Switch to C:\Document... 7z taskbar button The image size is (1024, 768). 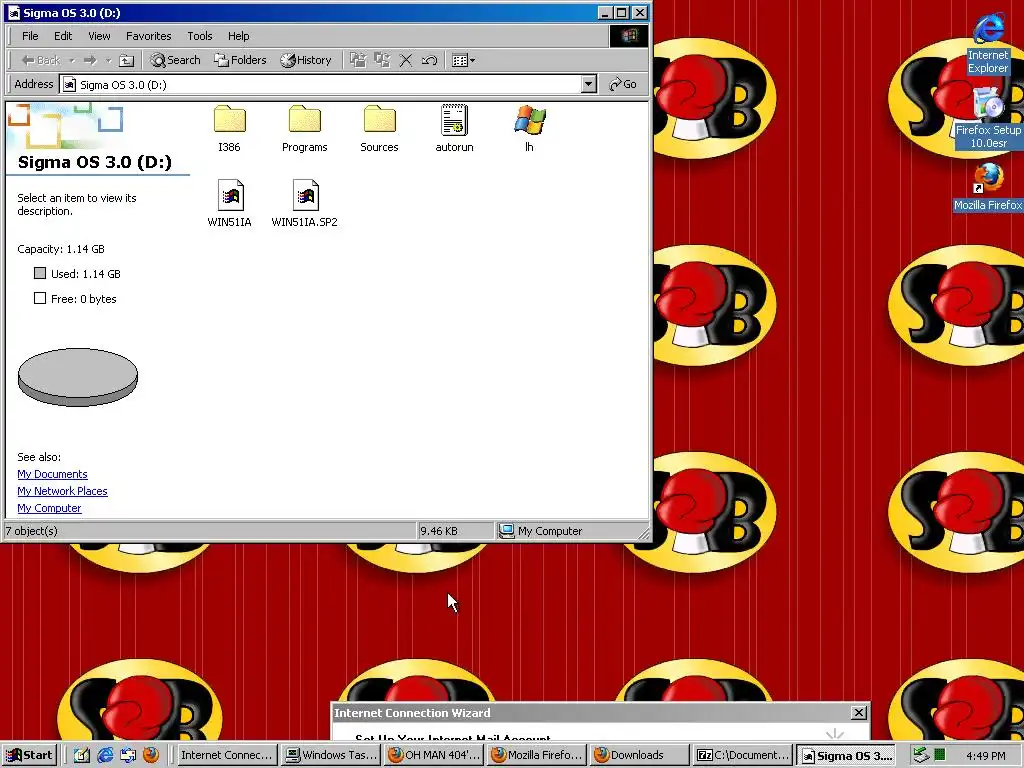(742, 755)
